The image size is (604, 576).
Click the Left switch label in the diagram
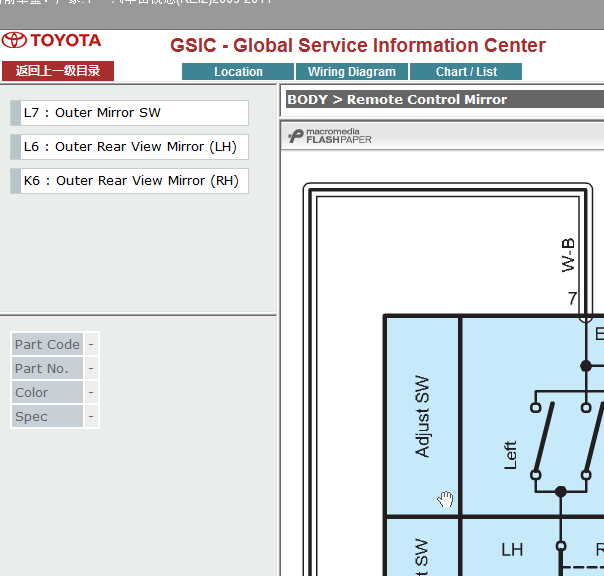[x=510, y=455]
